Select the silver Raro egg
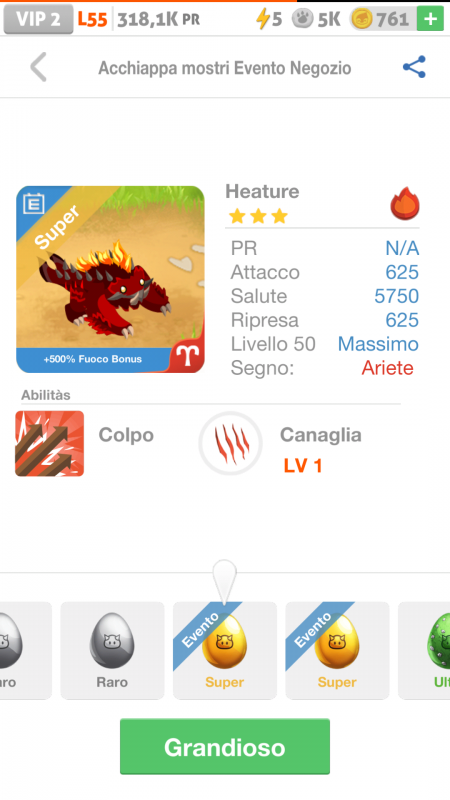The image size is (450, 800). tap(112, 650)
